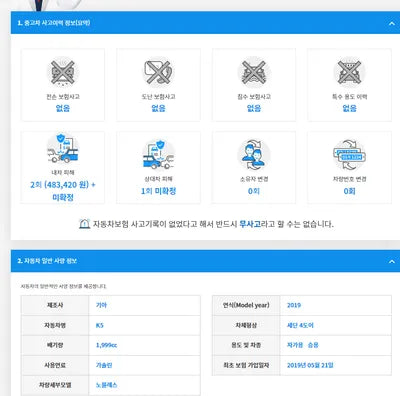
Task: Open the 2회 (483,420 원) damage details
Action: click(63, 191)
